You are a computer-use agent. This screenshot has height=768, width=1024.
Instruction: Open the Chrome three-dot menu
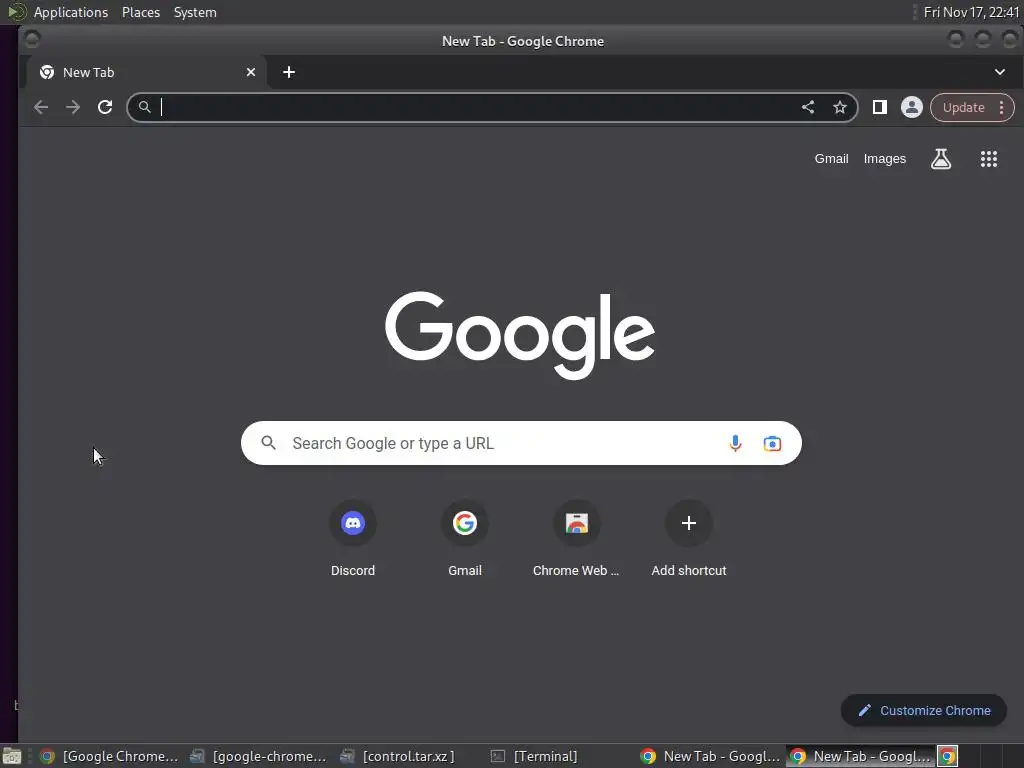coord(1001,108)
